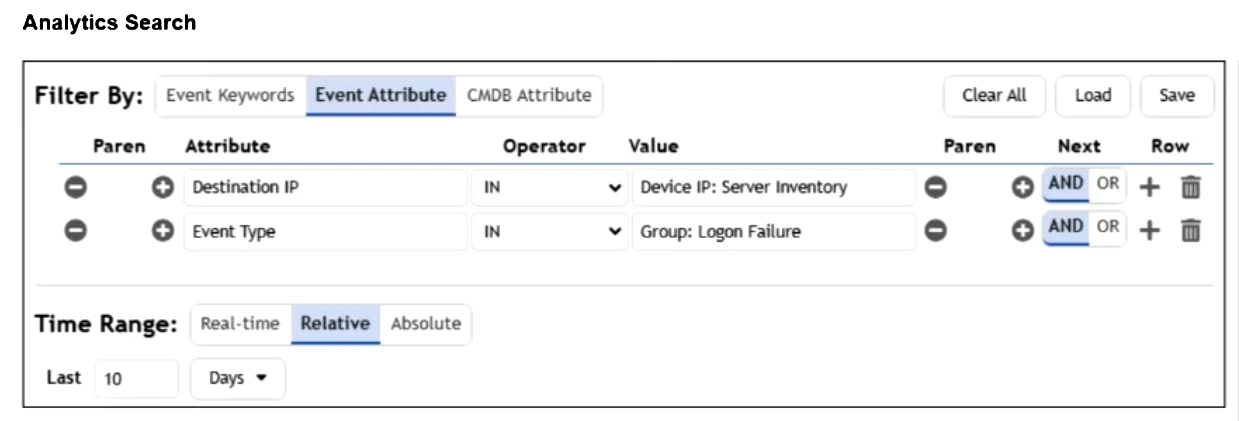
Task: Click the Destination IP attribute field
Action: [325, 188]
